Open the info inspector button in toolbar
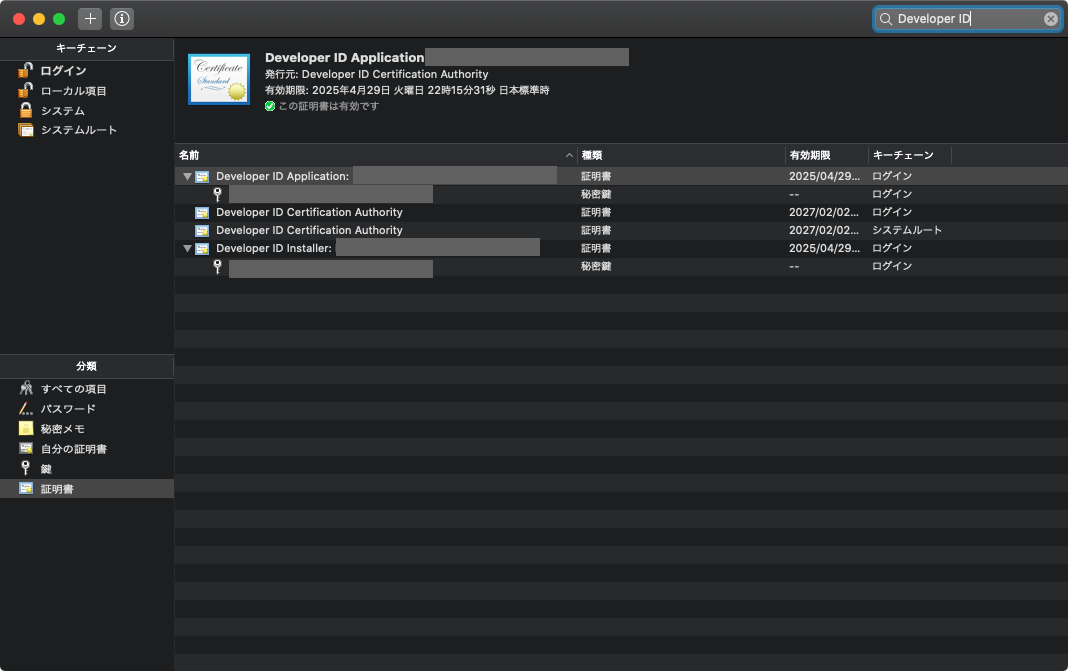Image resolution: width=1068 pixels, height=671 pixels. click(122, 19)
